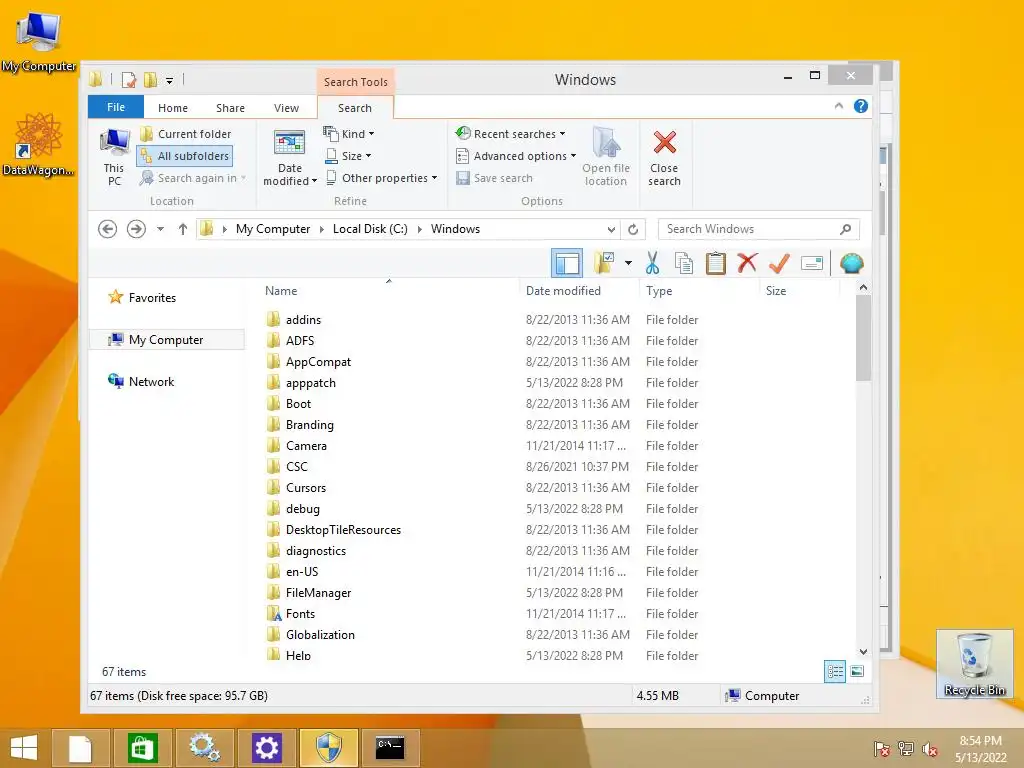Image resolution: width=1024 pixels, height=768 pixels.
Task: Open Explorer help question mark icon
Action: (x=861, y=106)
